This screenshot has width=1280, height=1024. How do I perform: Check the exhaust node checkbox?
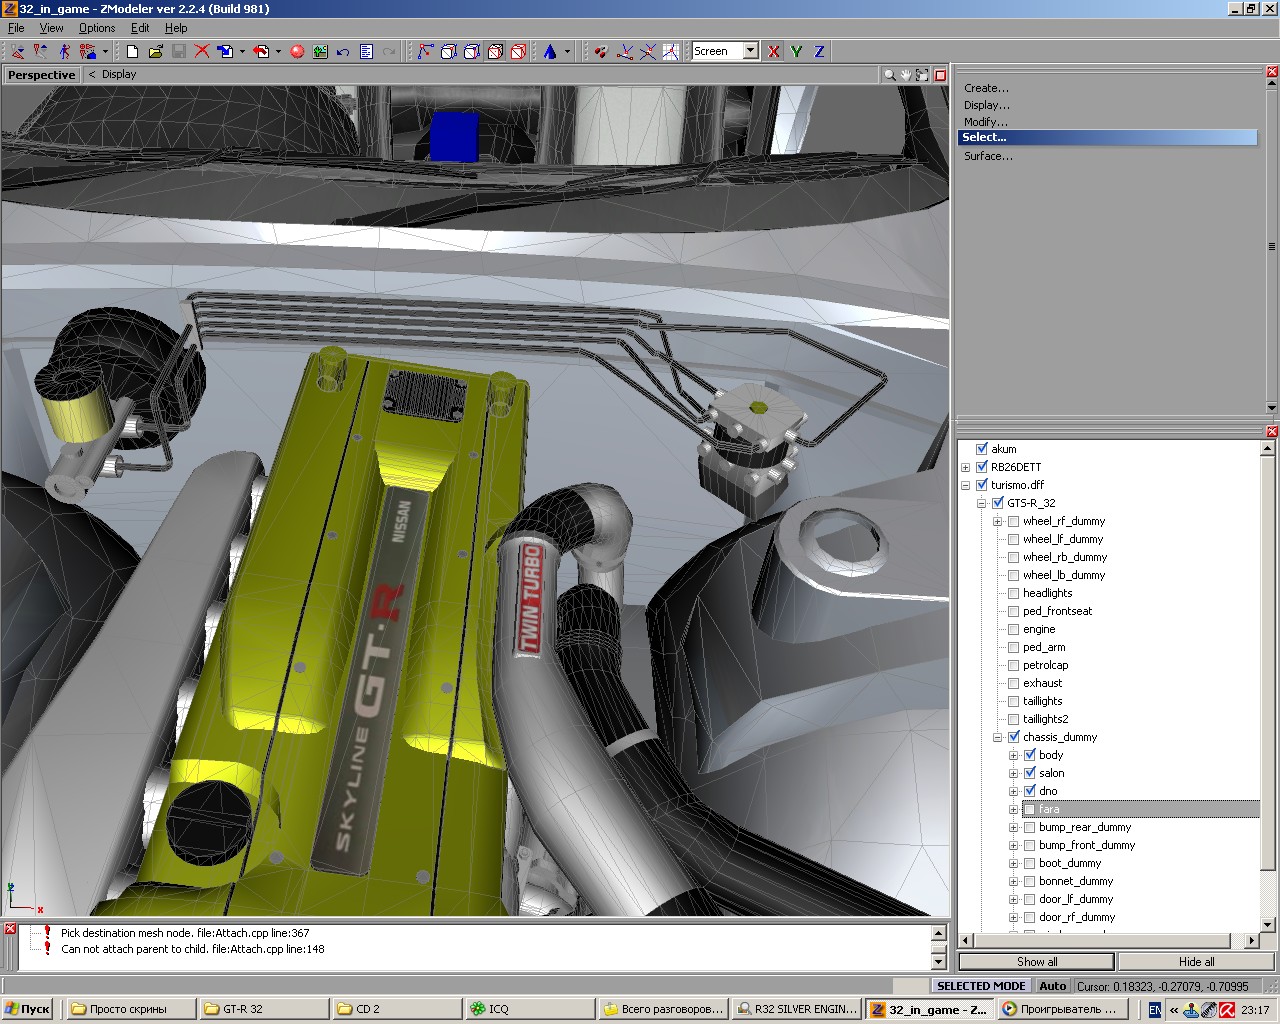1014,683
